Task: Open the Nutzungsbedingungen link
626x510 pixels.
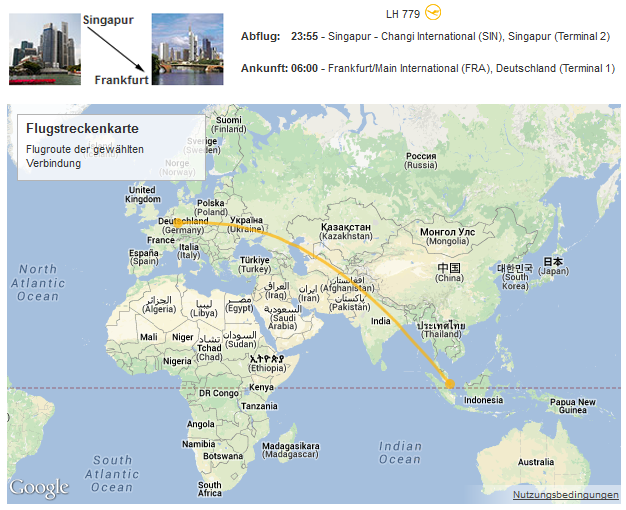Action: [x=565, y=495]
